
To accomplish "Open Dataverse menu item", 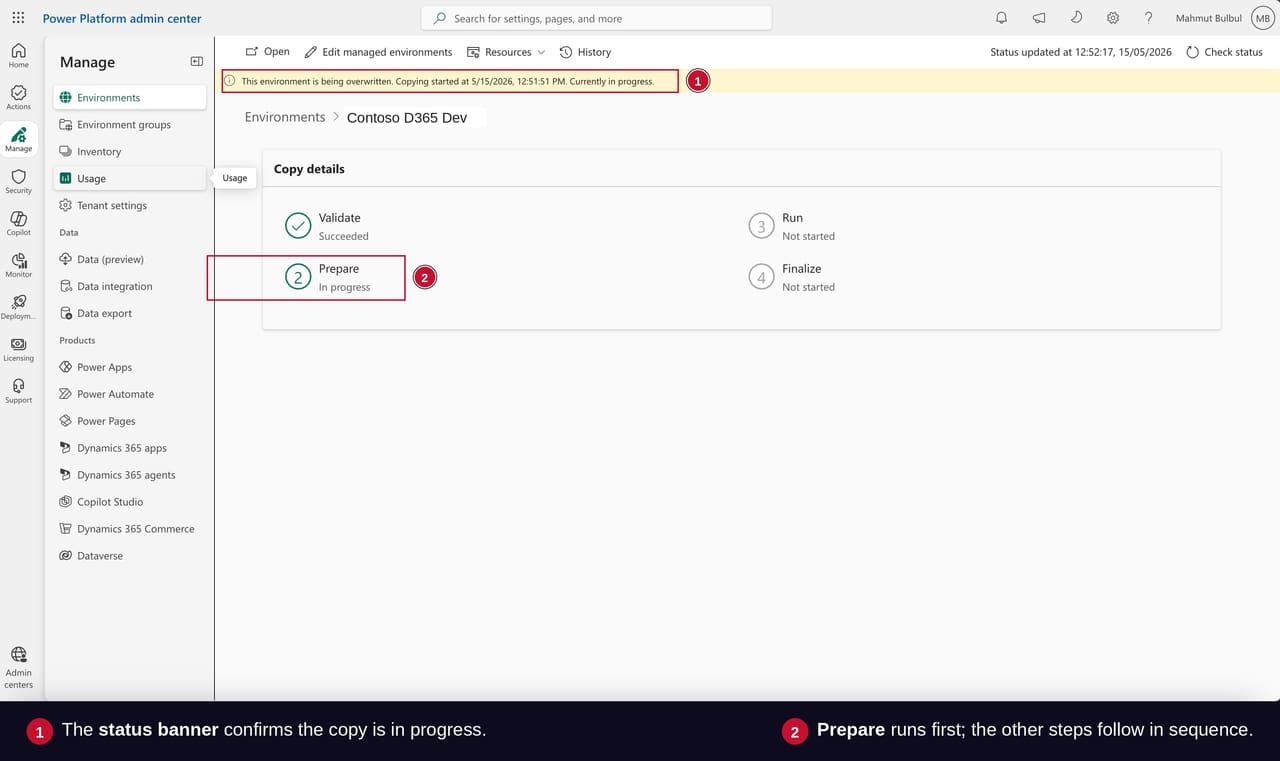I will [x=130, y=556].
